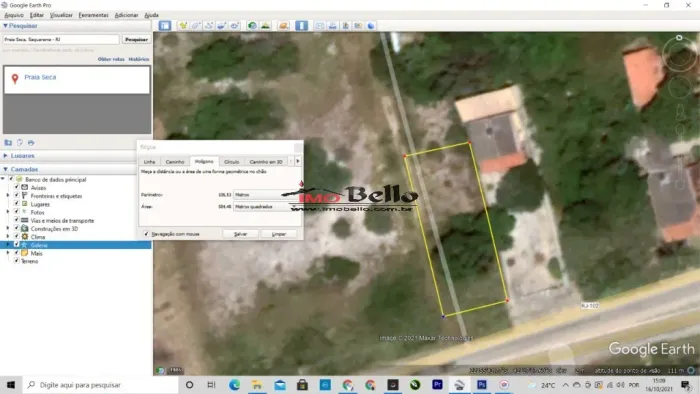Open the ruler measurement tool
The width and height of the screenshot is (700, 394).
[301, 25]
